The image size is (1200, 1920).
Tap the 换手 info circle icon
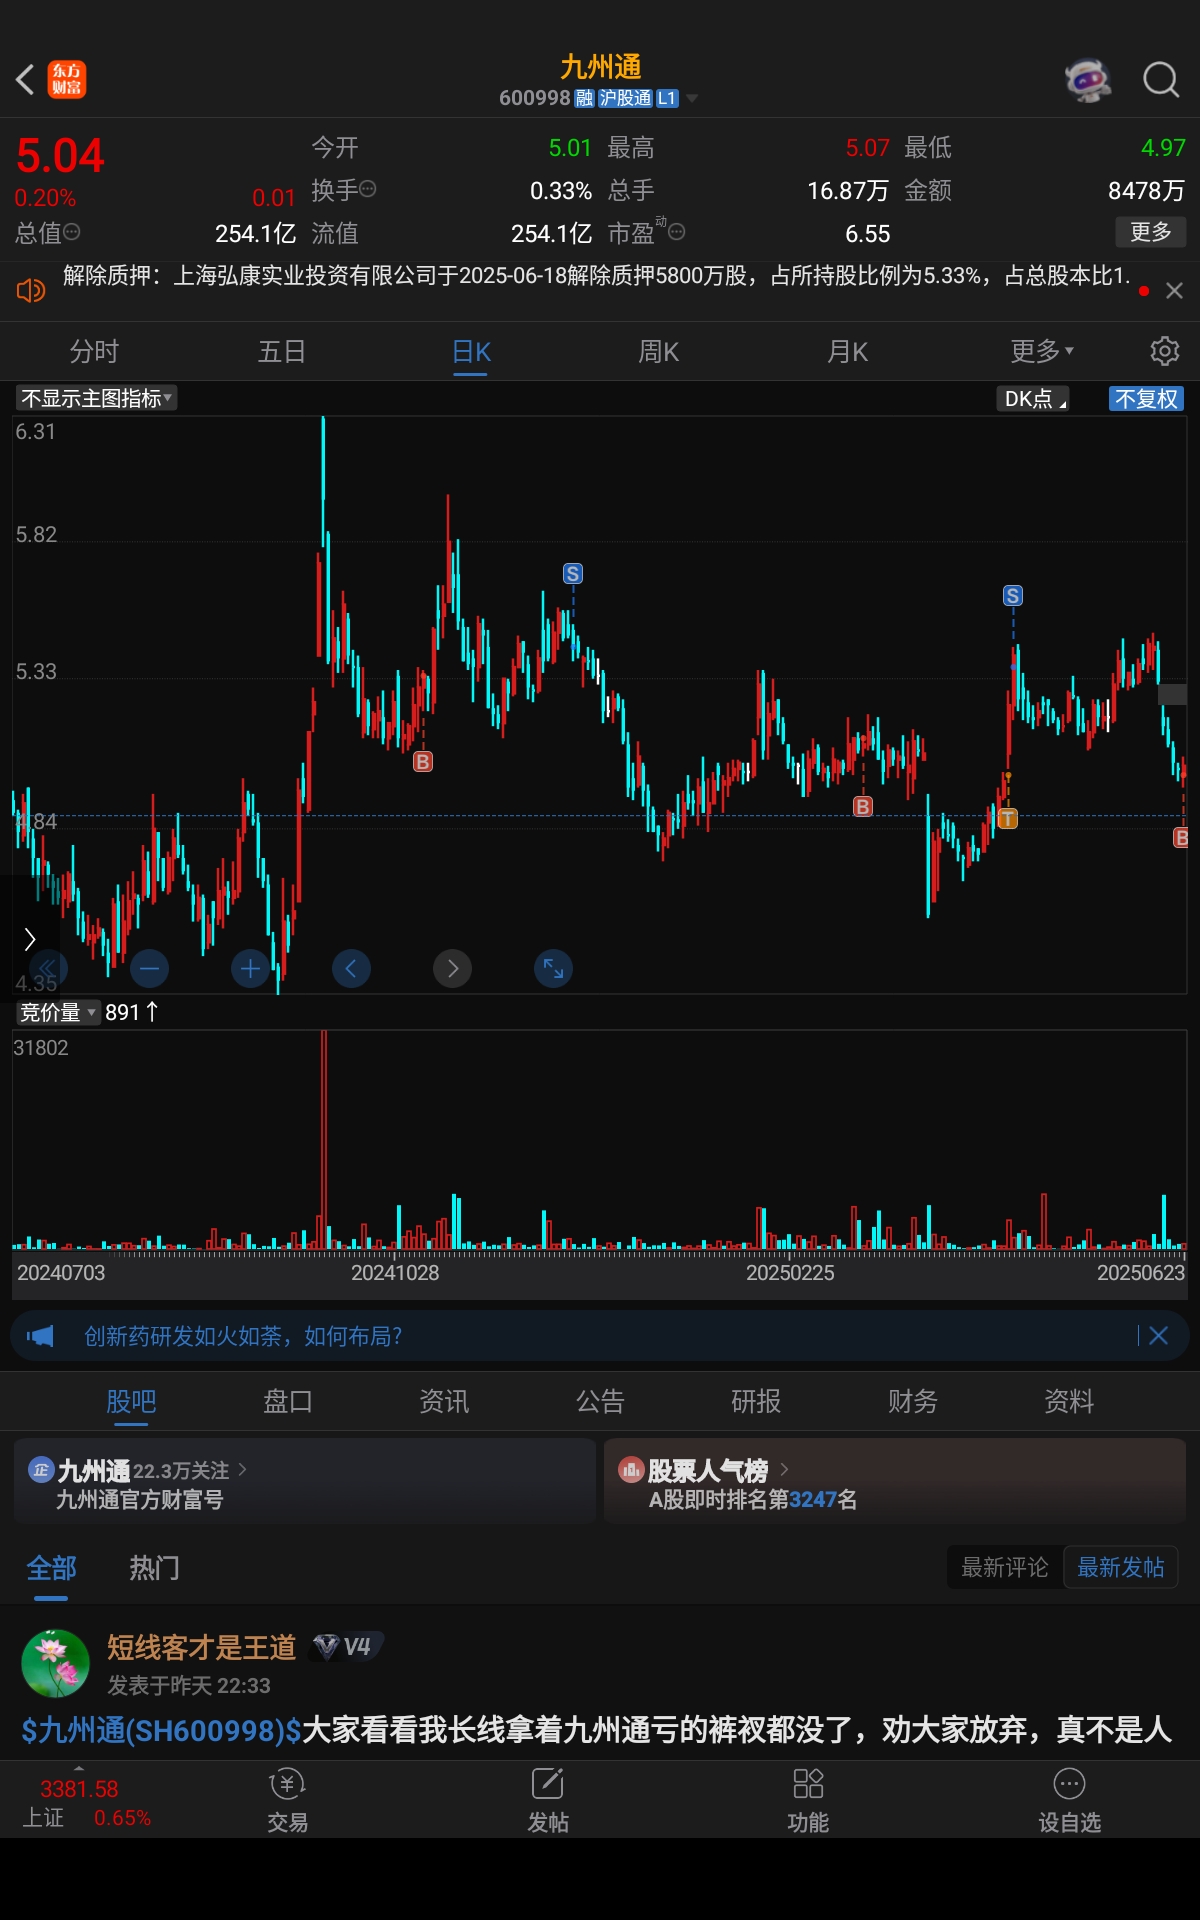368,189
